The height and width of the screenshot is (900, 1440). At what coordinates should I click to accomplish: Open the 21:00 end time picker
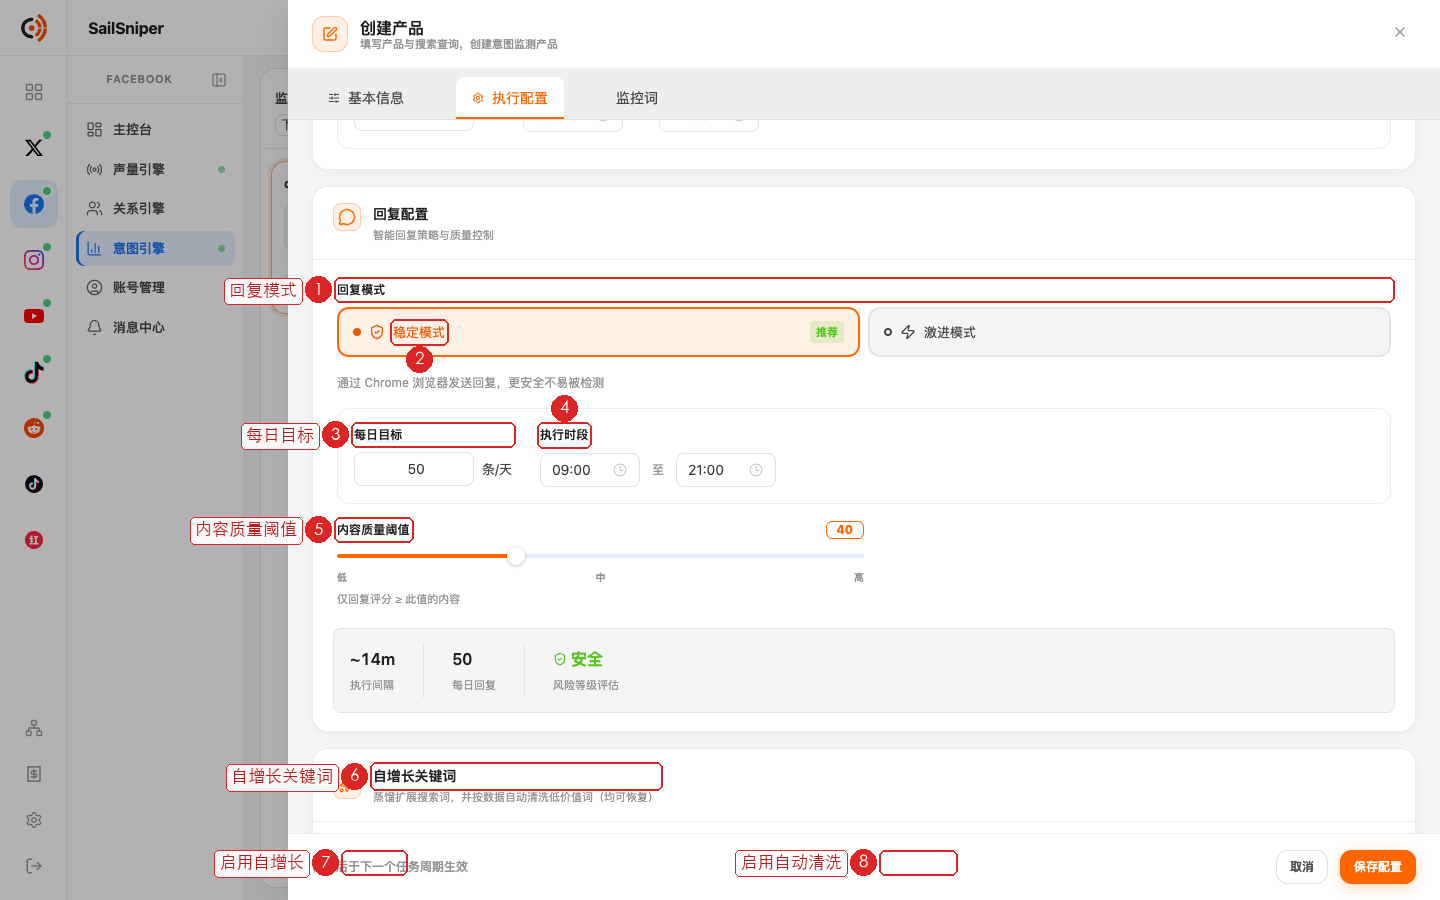pyautogui.click(x=725, y=470)
